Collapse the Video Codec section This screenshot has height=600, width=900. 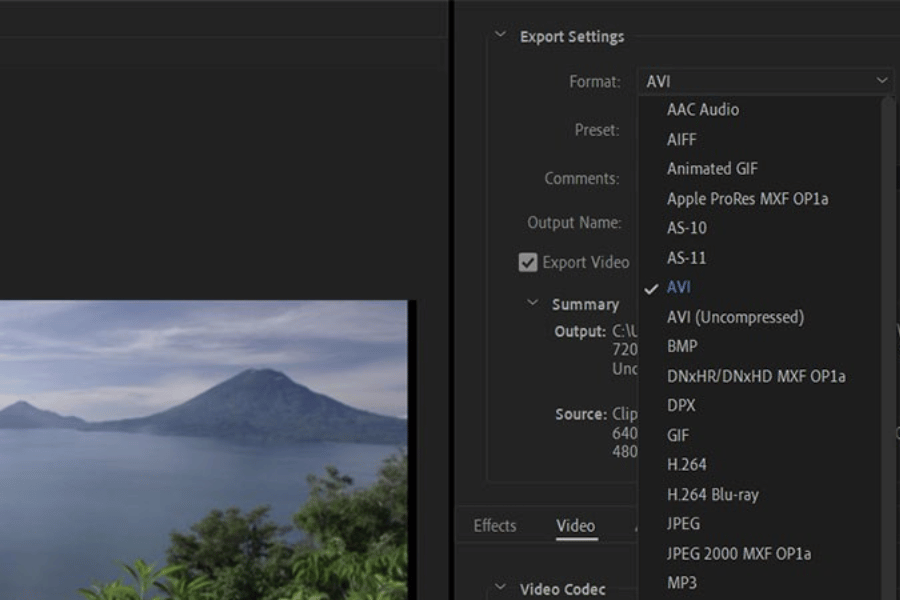coord(500,589)
